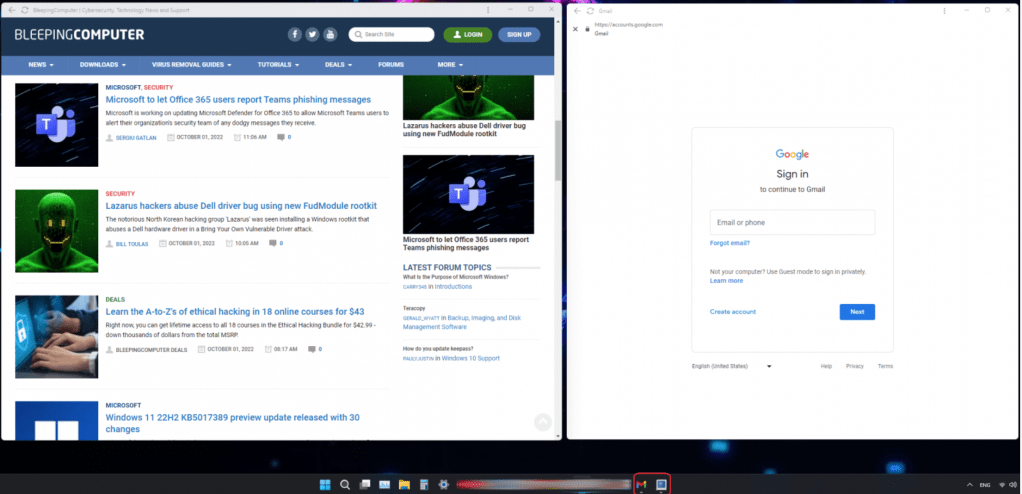The height and width of the screenshot is (494, 1022).
Task: Go to the FORUMS page
Action: click(x=390, y=65)
